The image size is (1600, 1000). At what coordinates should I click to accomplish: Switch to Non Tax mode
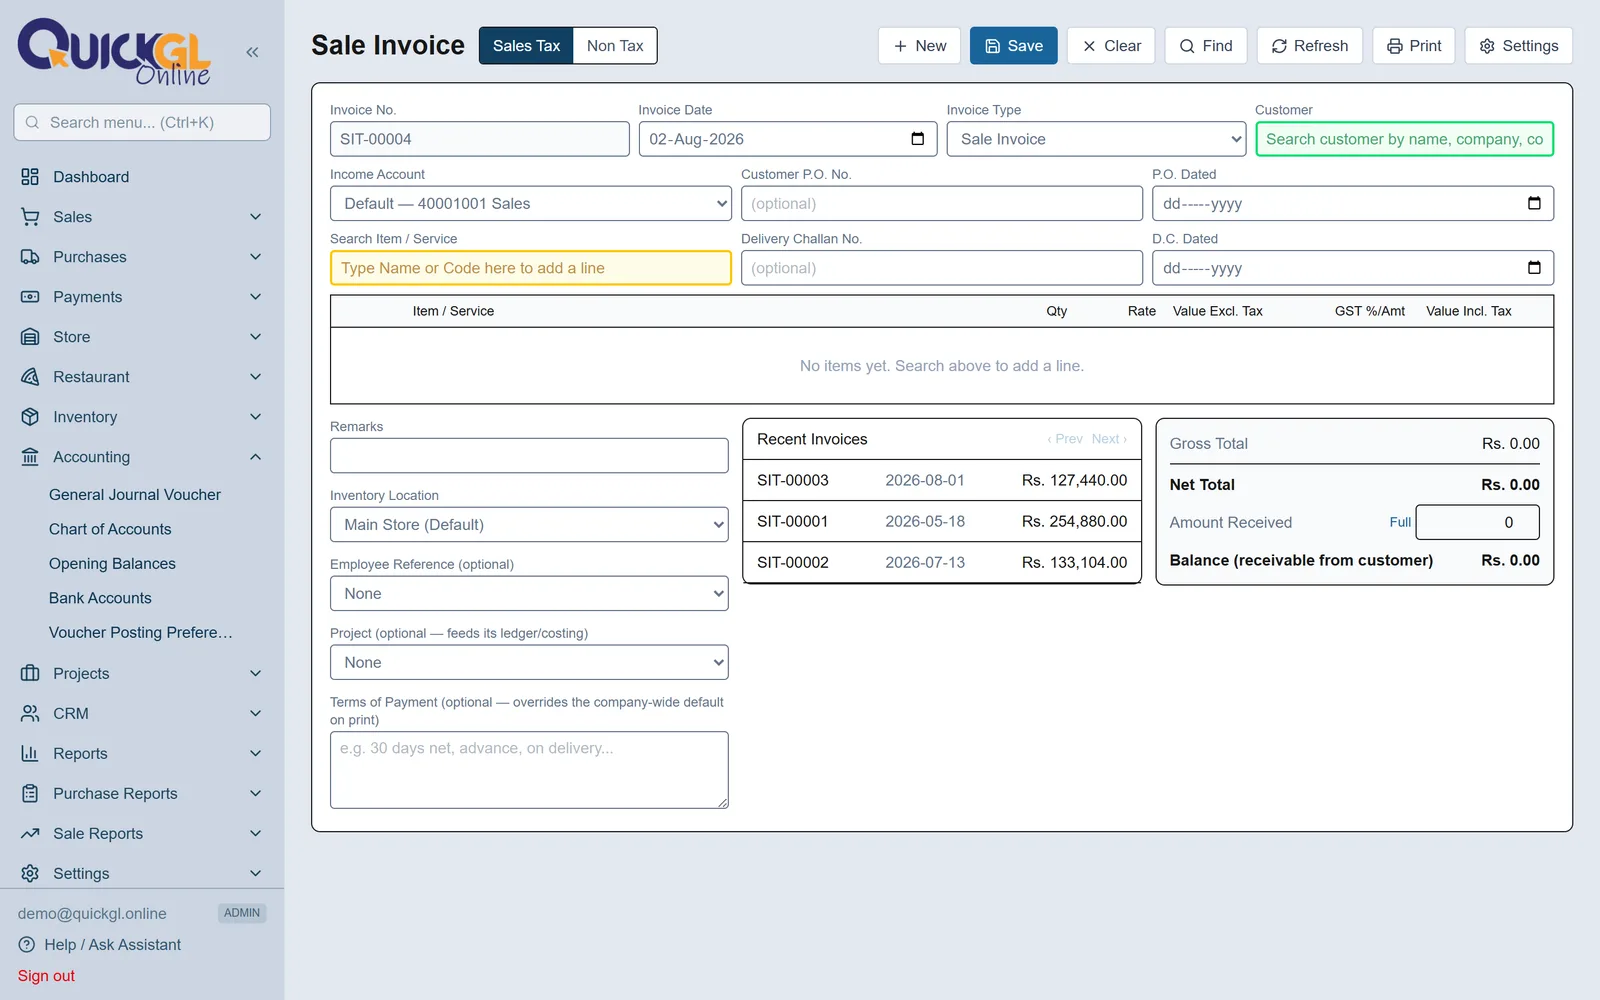[615, 46]
